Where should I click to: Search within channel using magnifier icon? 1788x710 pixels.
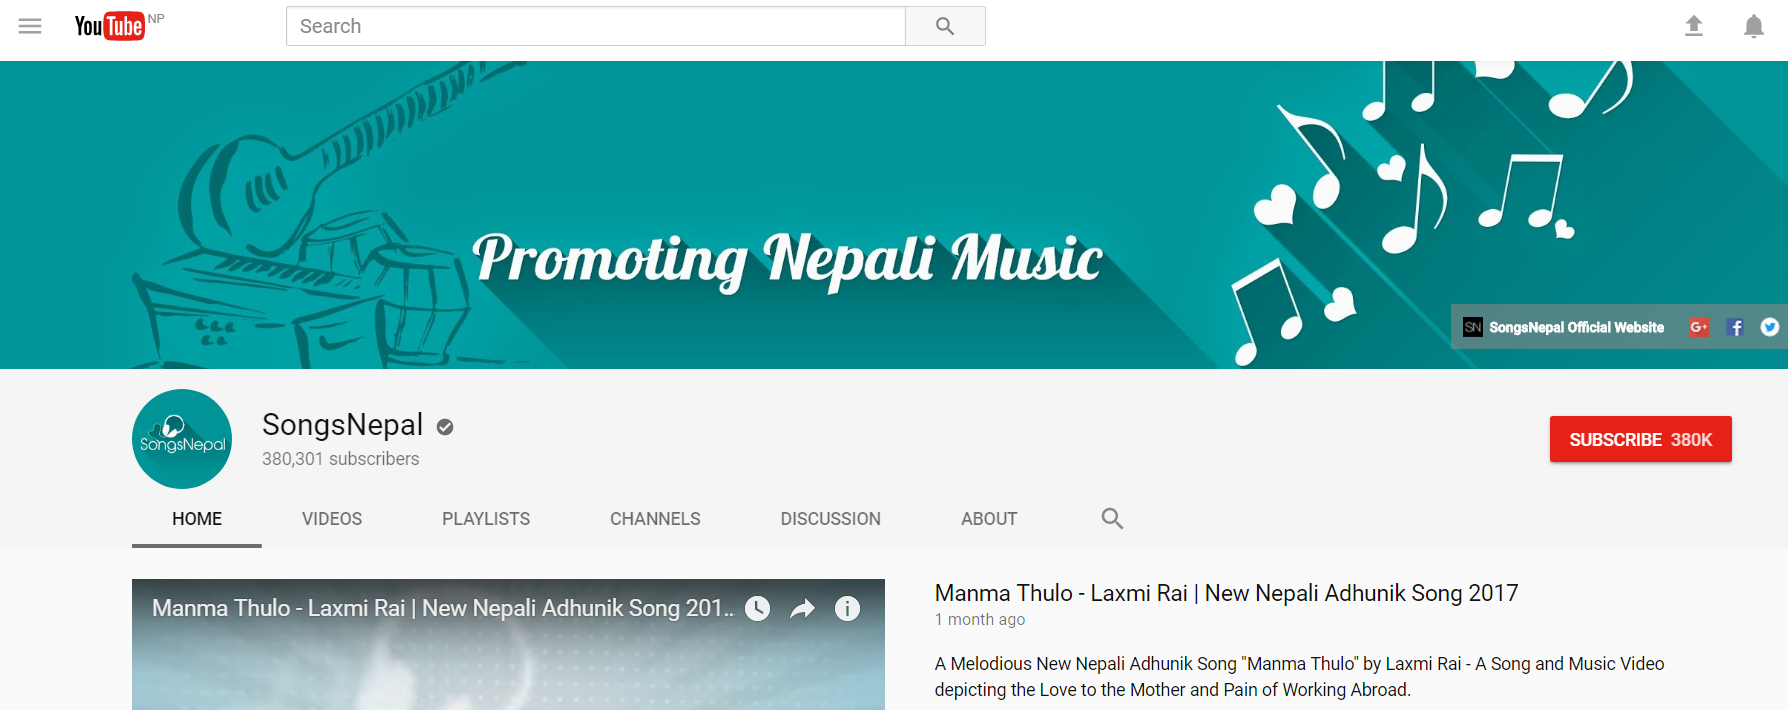(x=1112, y=518)
